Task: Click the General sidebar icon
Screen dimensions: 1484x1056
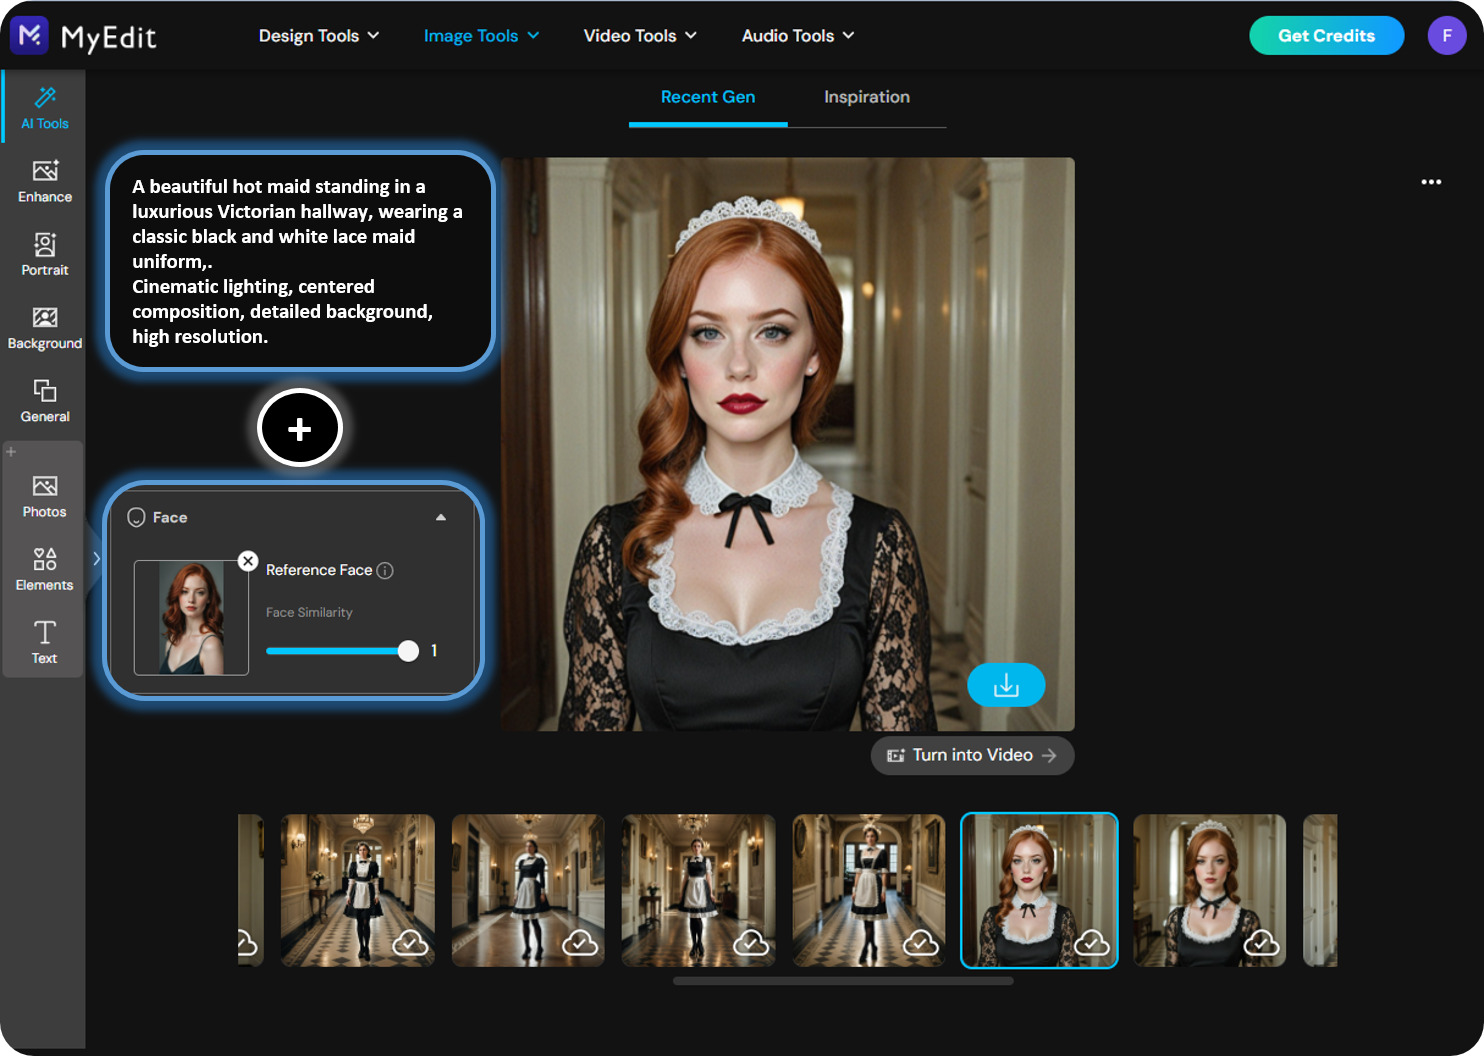Action: tap(44, 399)
